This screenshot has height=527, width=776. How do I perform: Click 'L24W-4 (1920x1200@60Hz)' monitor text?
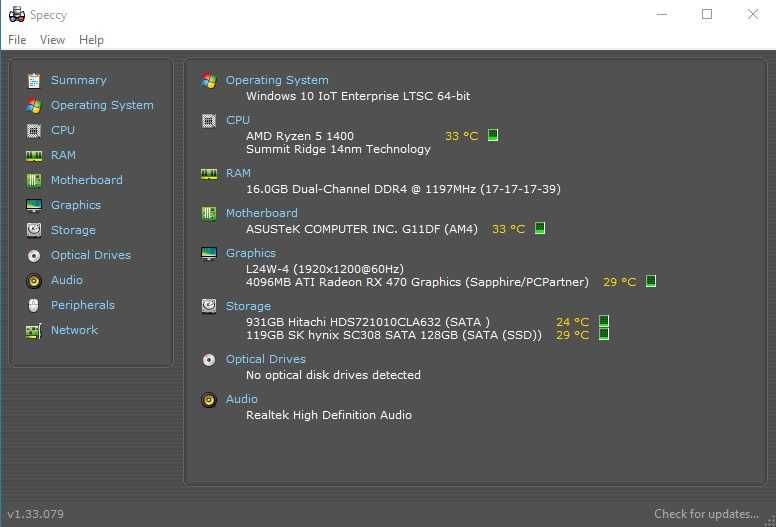[x=325, y=269]
